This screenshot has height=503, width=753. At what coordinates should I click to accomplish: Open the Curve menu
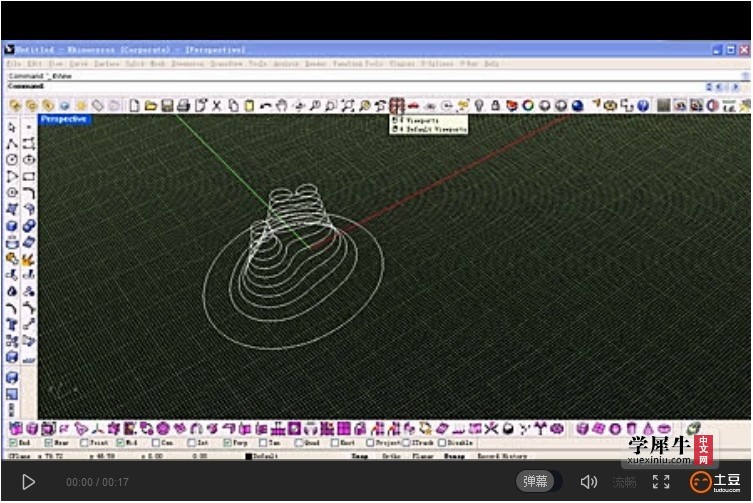pos(78,63)
